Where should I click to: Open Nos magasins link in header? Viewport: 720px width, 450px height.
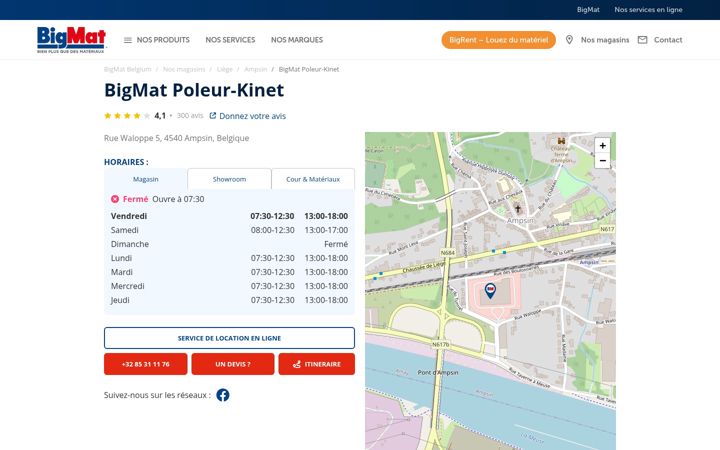point(605,40)
